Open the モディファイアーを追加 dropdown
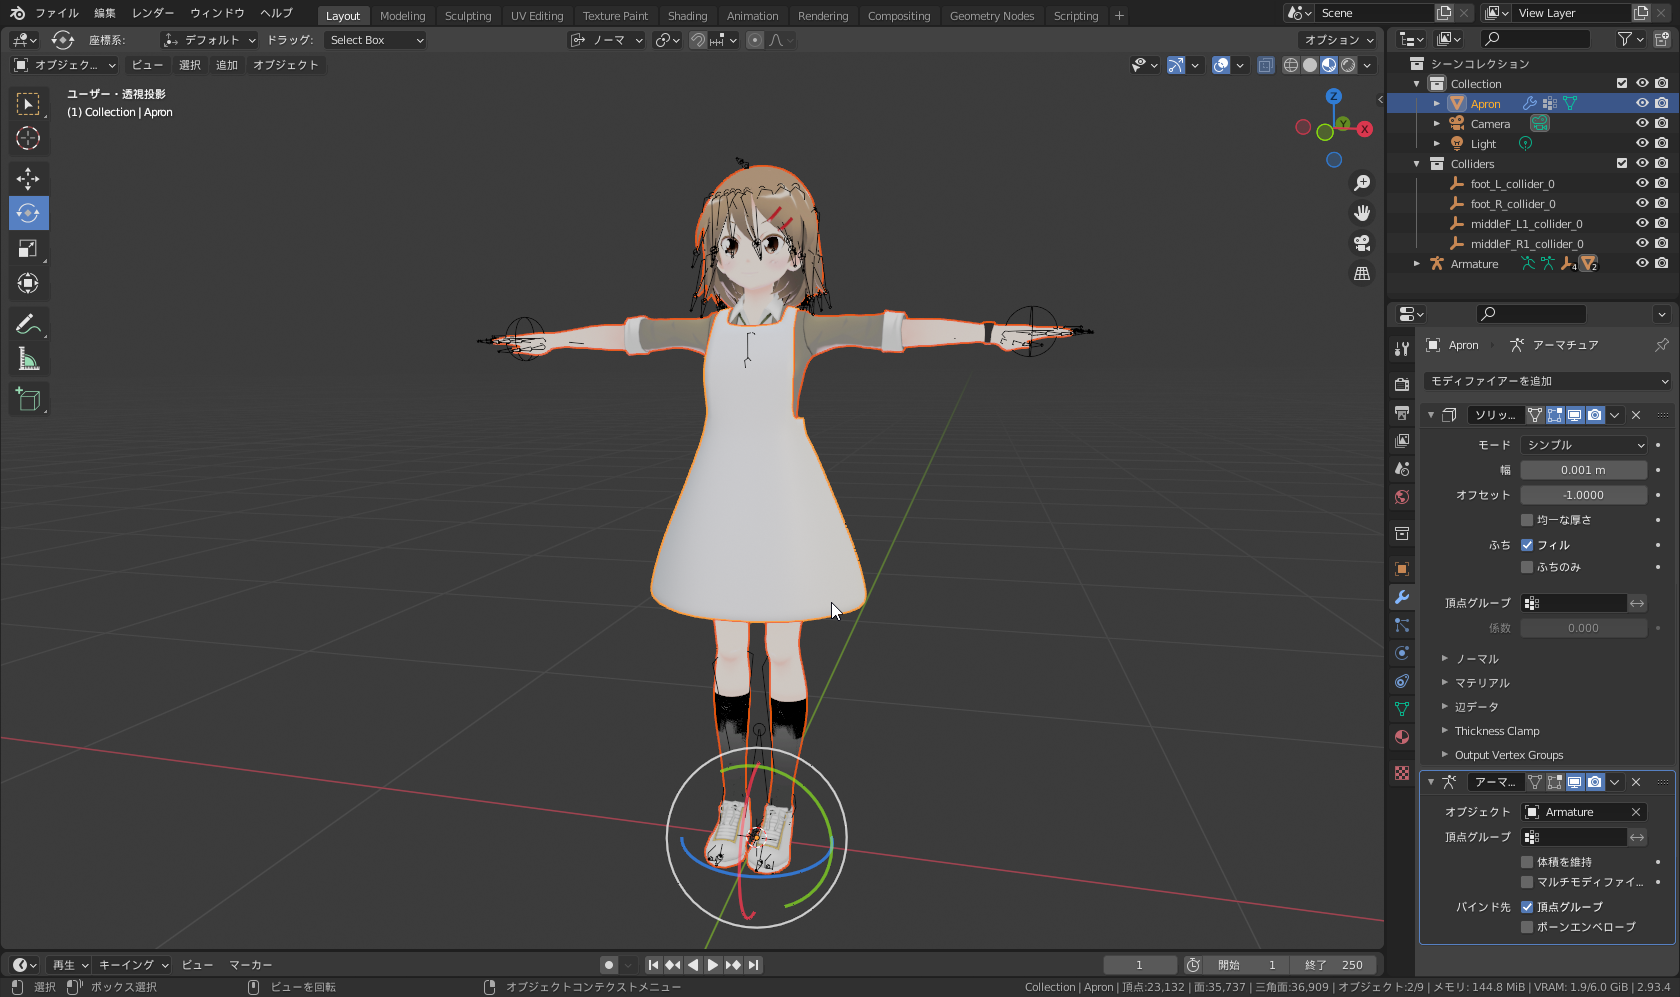This screenshot has height=997, width=1680. pos(1547,381)
